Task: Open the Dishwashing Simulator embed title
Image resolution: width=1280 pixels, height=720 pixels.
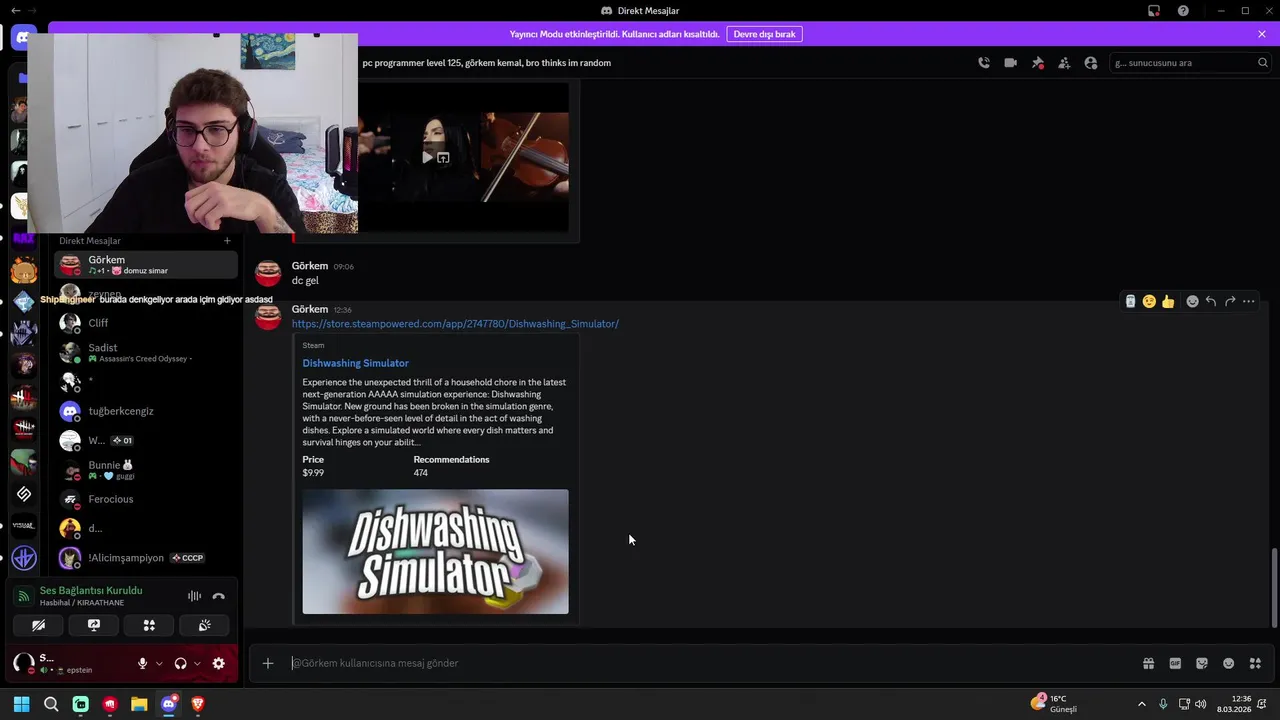Action: pos(356,363)
